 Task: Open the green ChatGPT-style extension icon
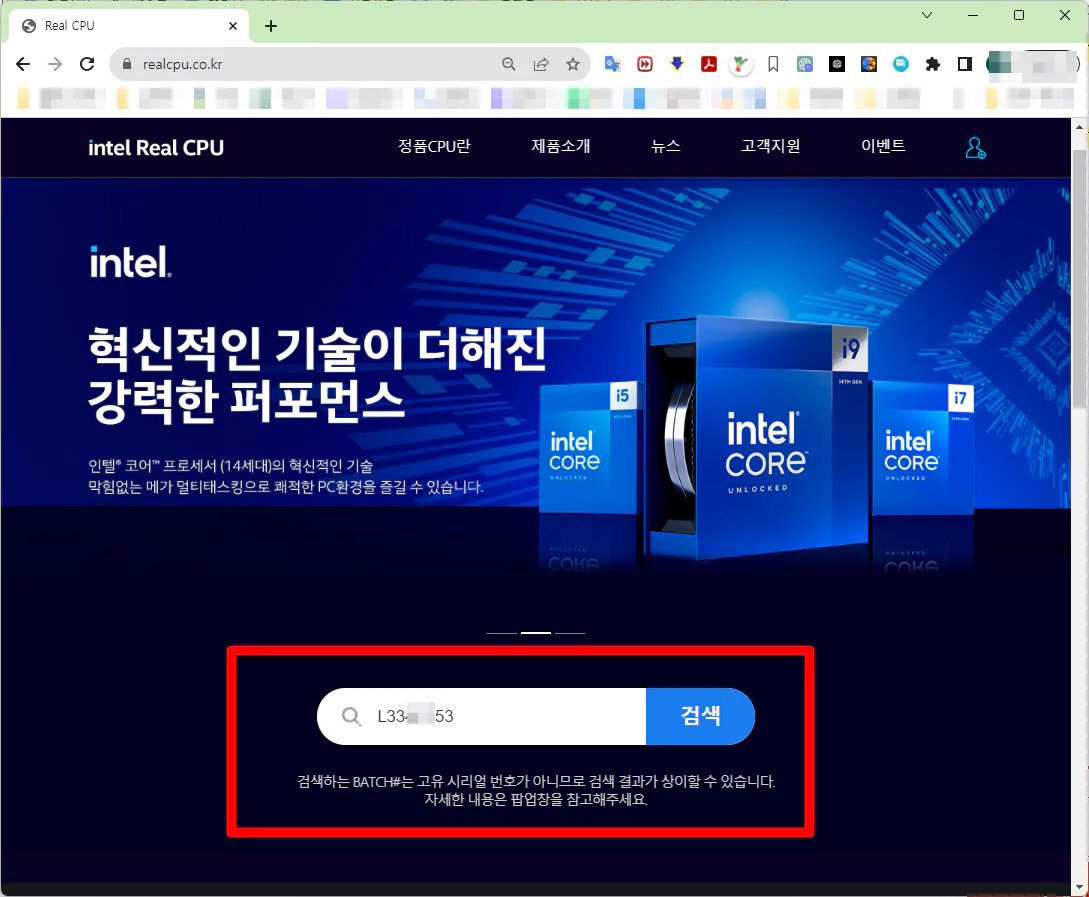pyautogui.click(x=805, y=65)
